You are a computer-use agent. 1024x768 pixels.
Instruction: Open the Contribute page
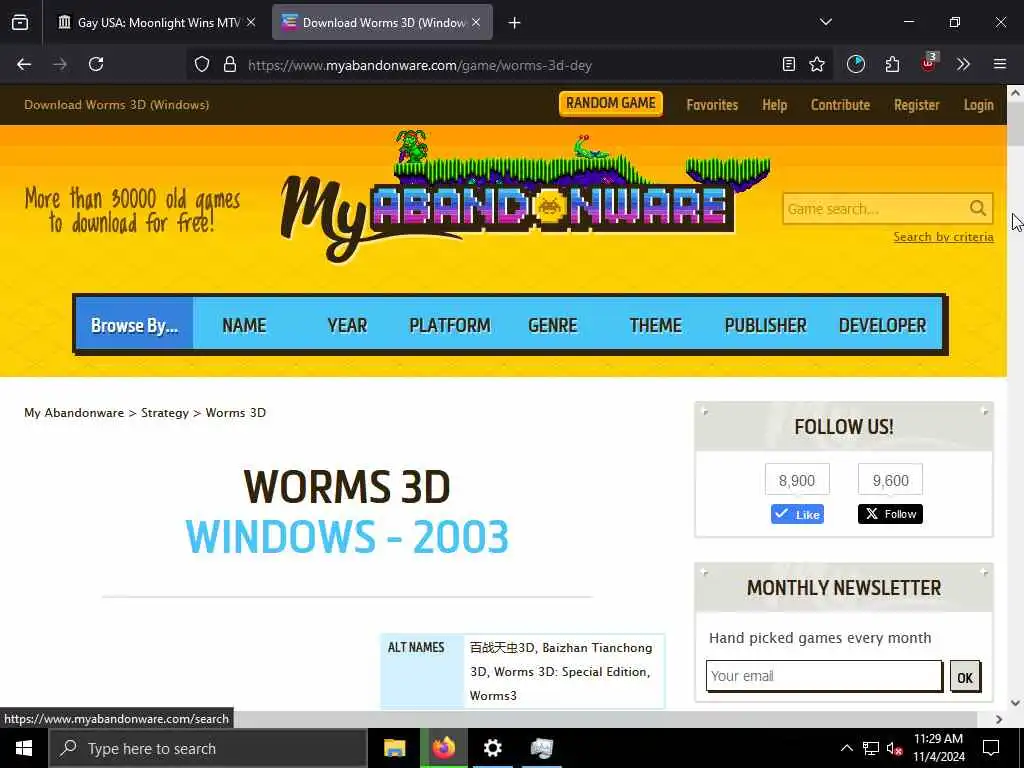pos(840,105)
